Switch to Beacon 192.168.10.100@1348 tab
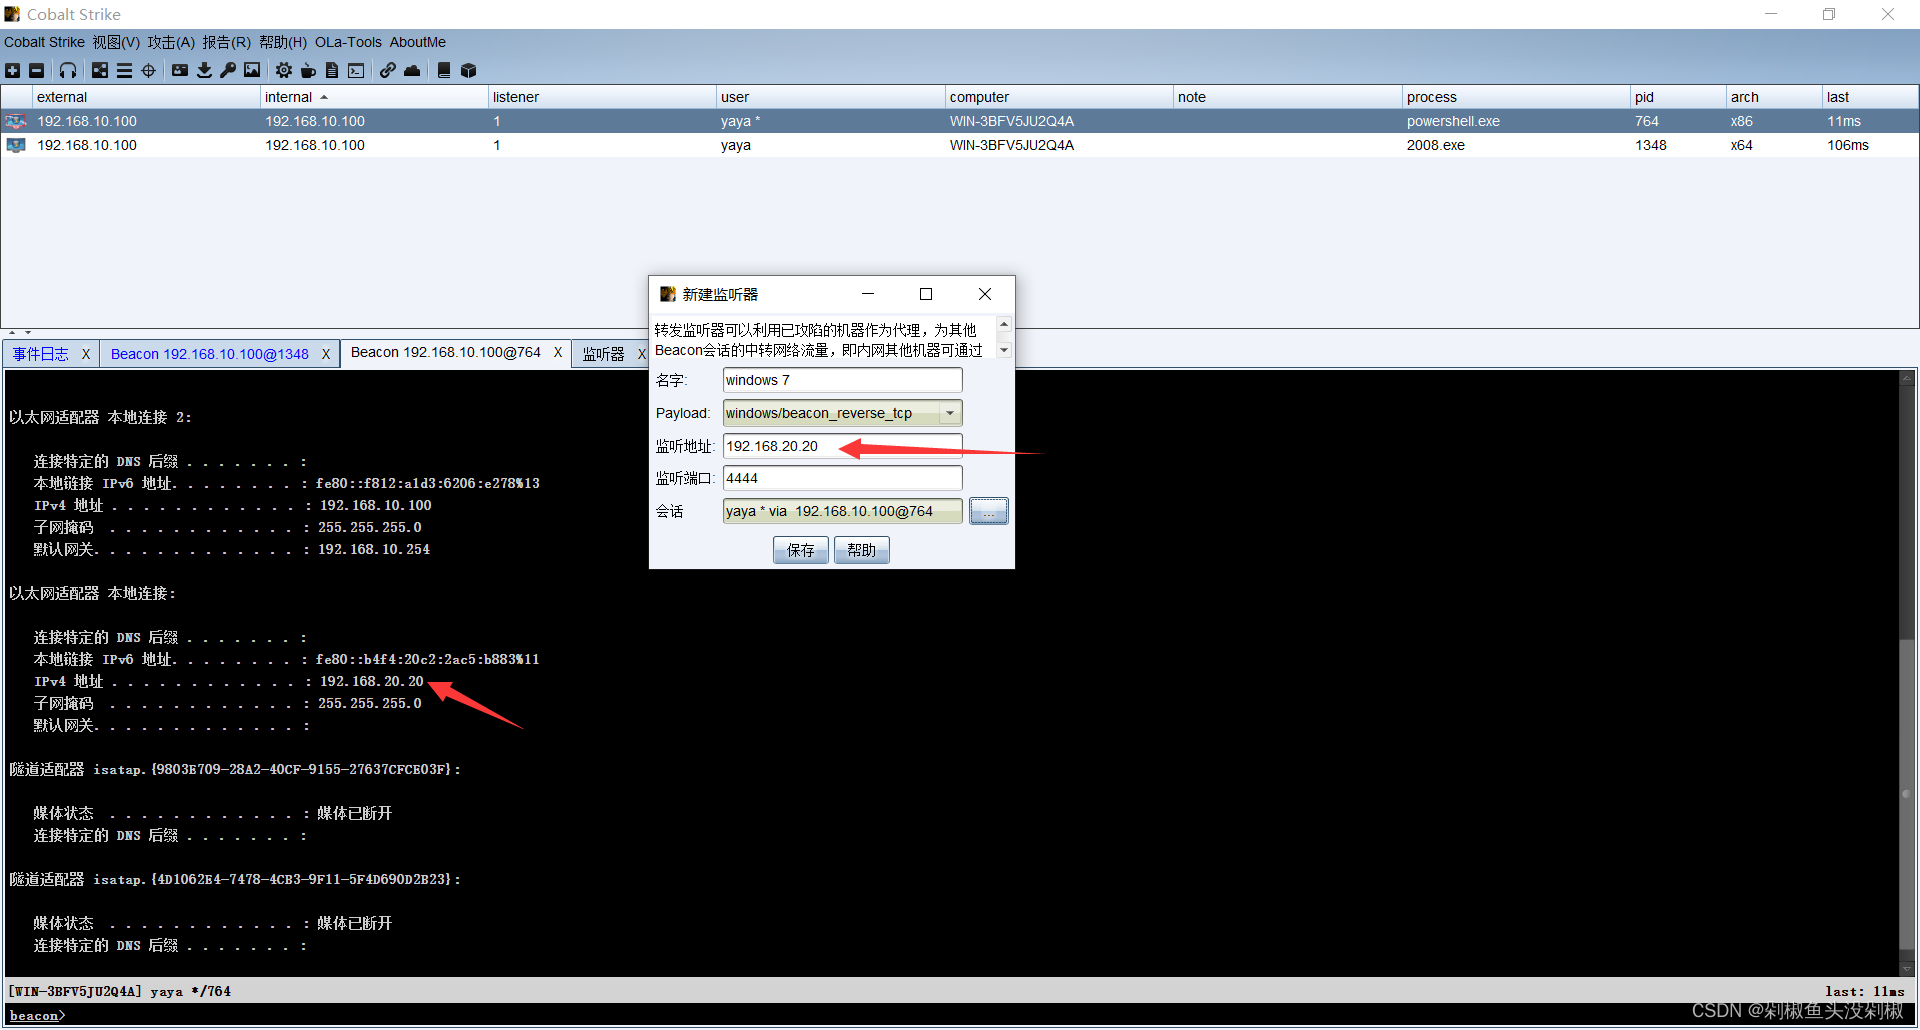The width and height of the screenshot is (1920, 1030). 209,354
